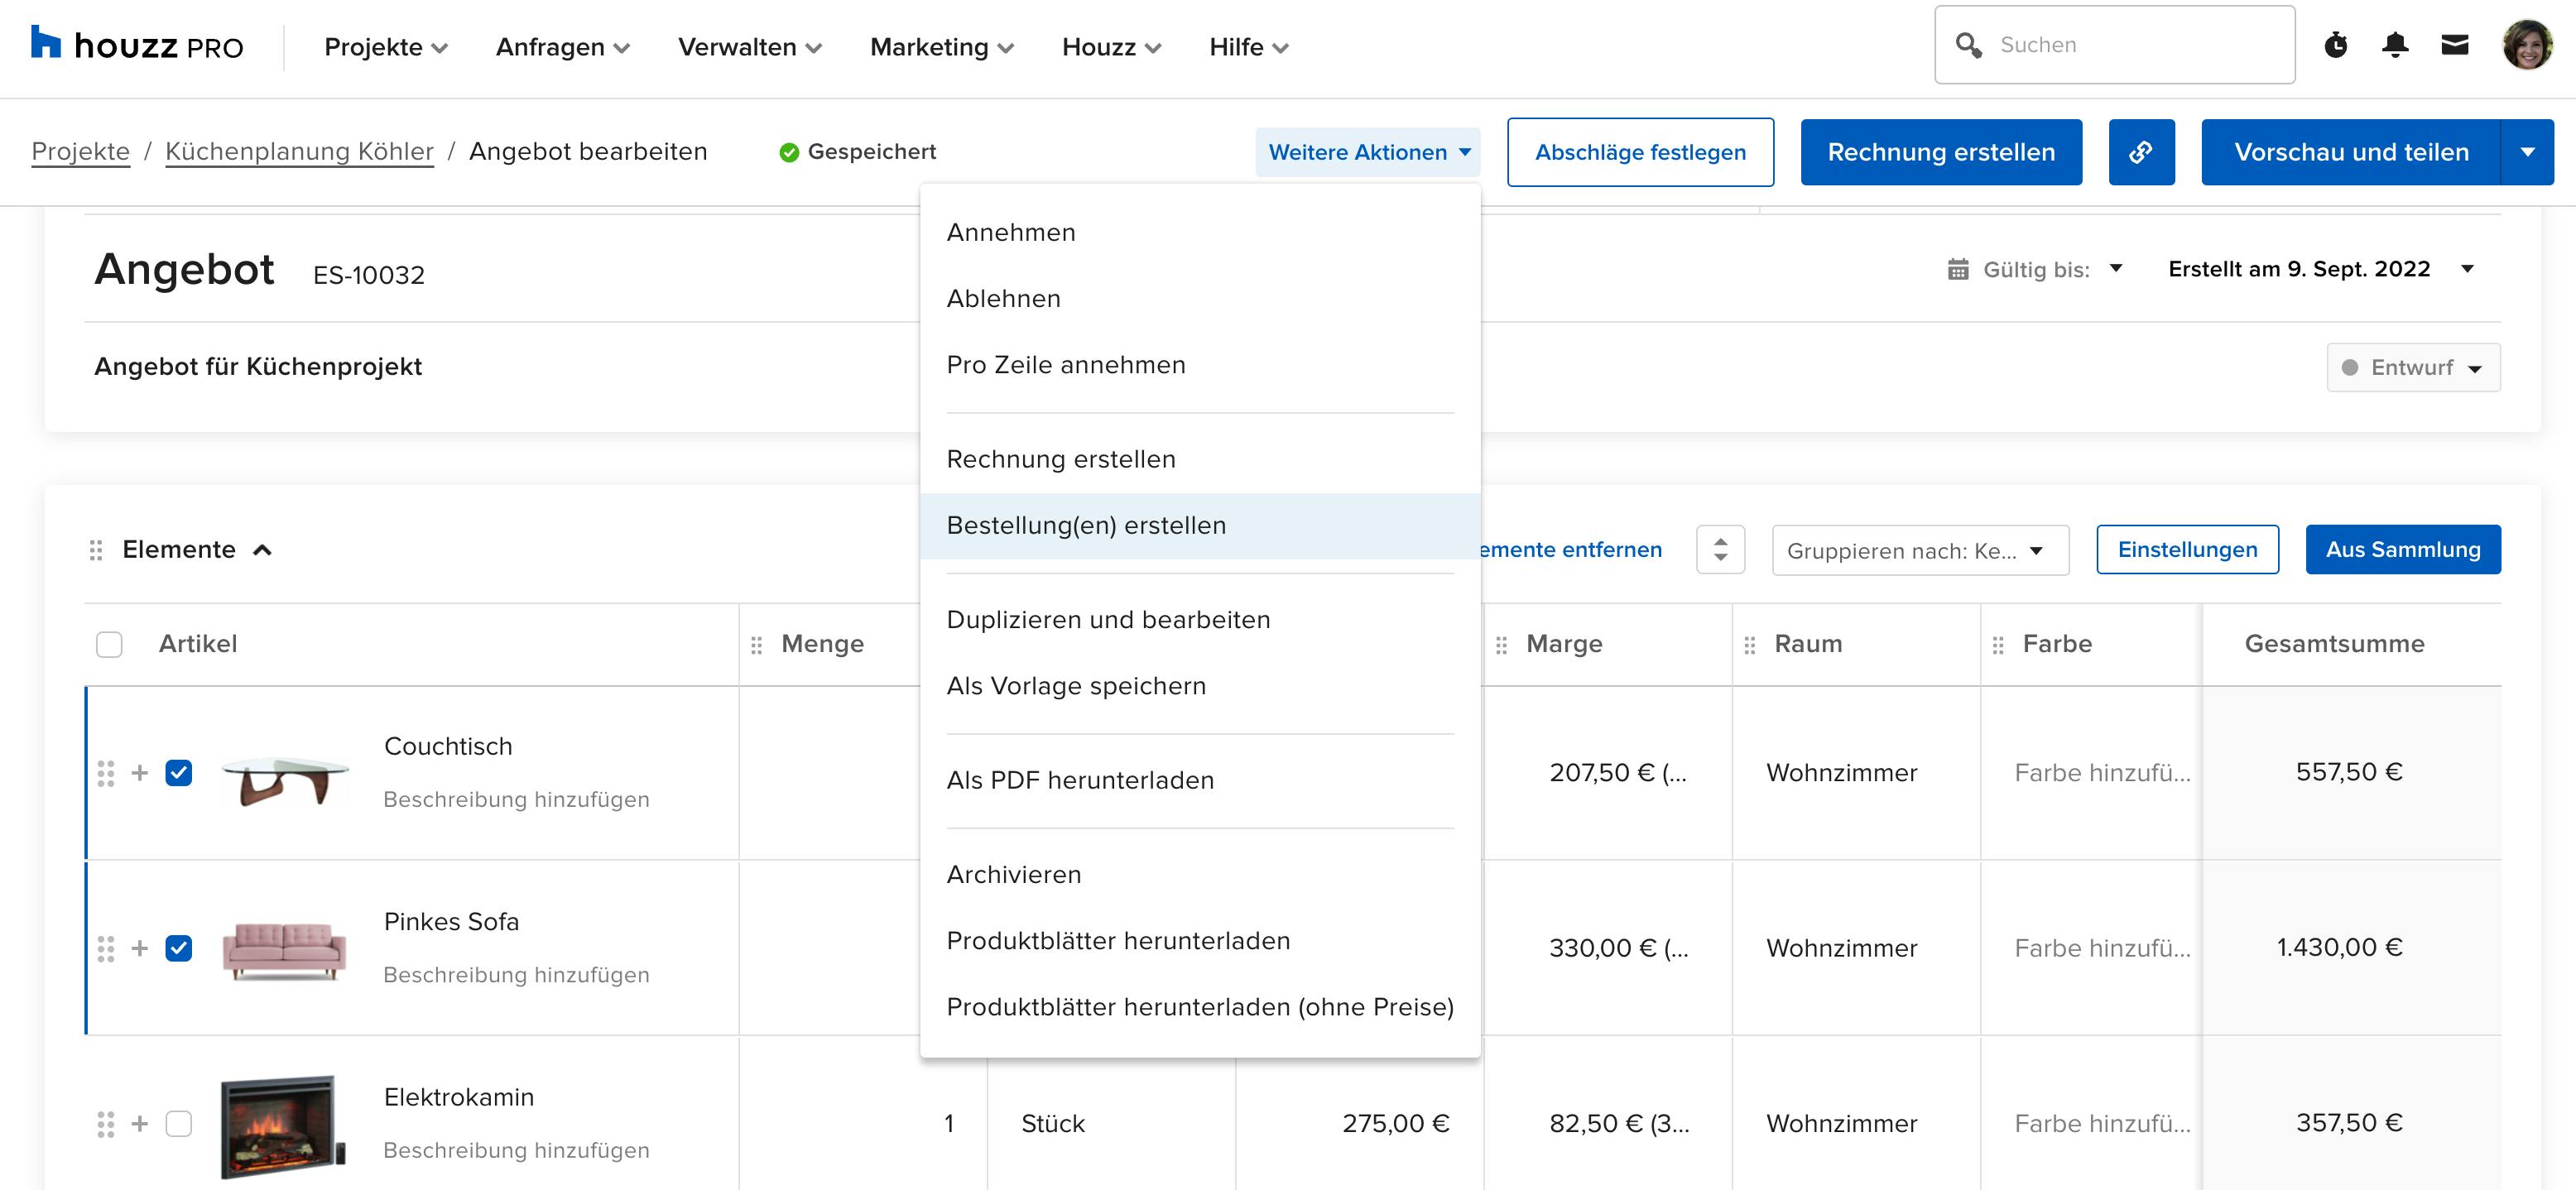Open notifications bell icon
This screenshot has width=2576, height=1190.
[x=2395, y=45]
